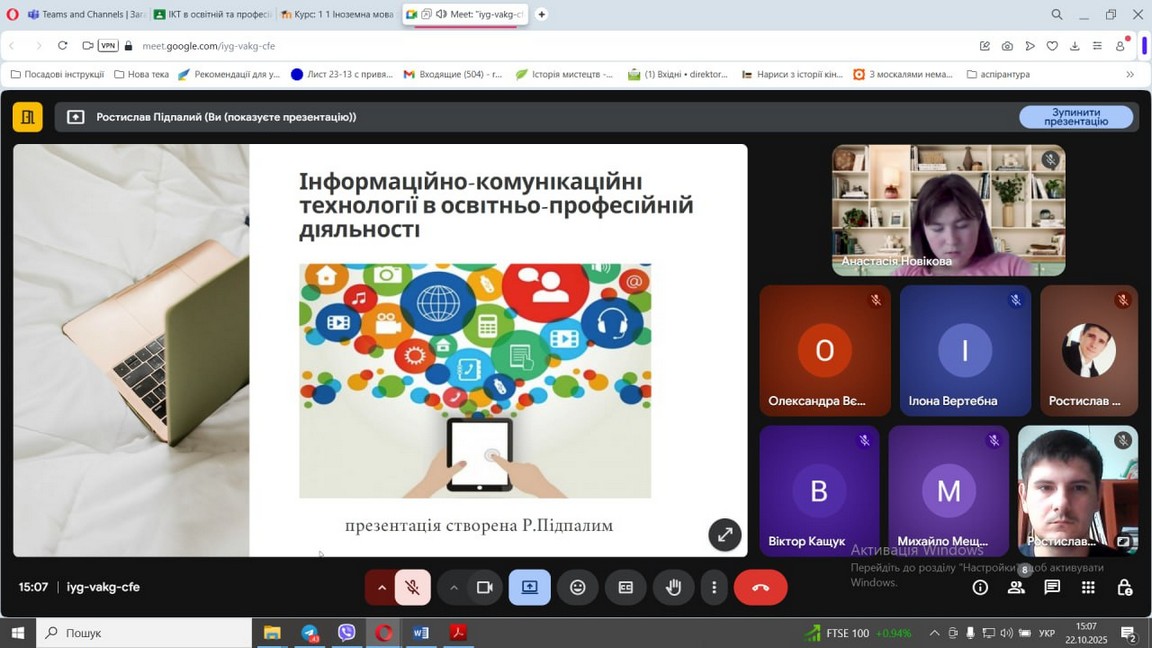Unmute the microphone
The width and height of the screenshot is (1152, 648).
pos(412,588)
